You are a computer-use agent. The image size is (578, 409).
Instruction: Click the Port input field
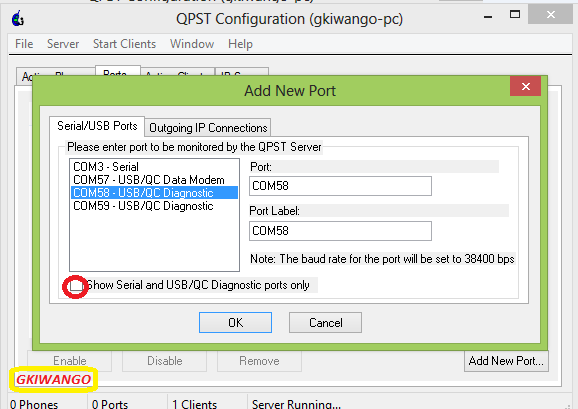pos(340,186)
